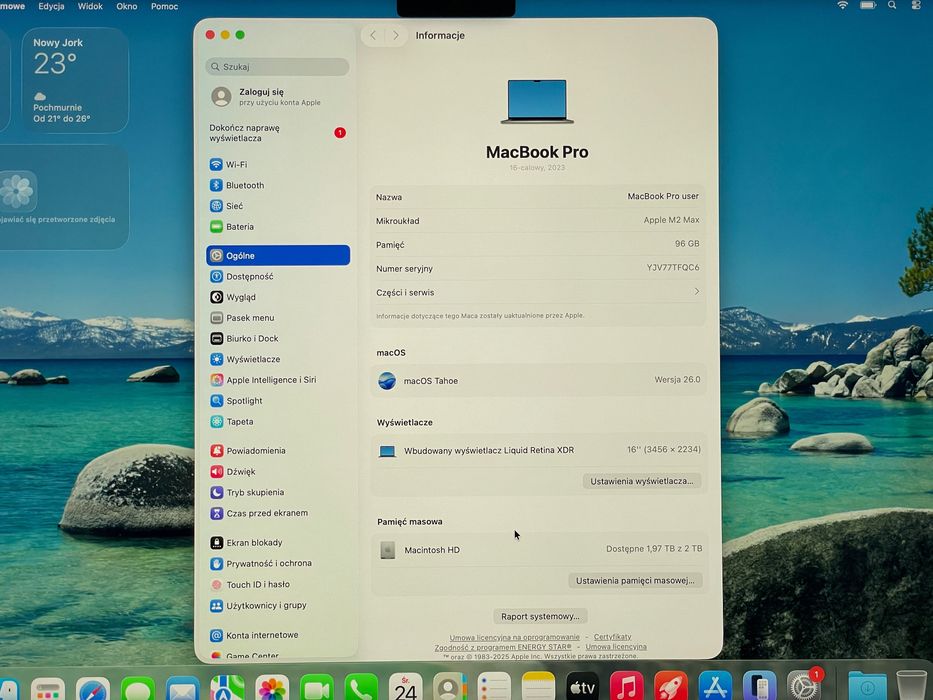This screenshot has height=700, width=933.
Task: Open Photos from the Dock
Action: (272, 688)
